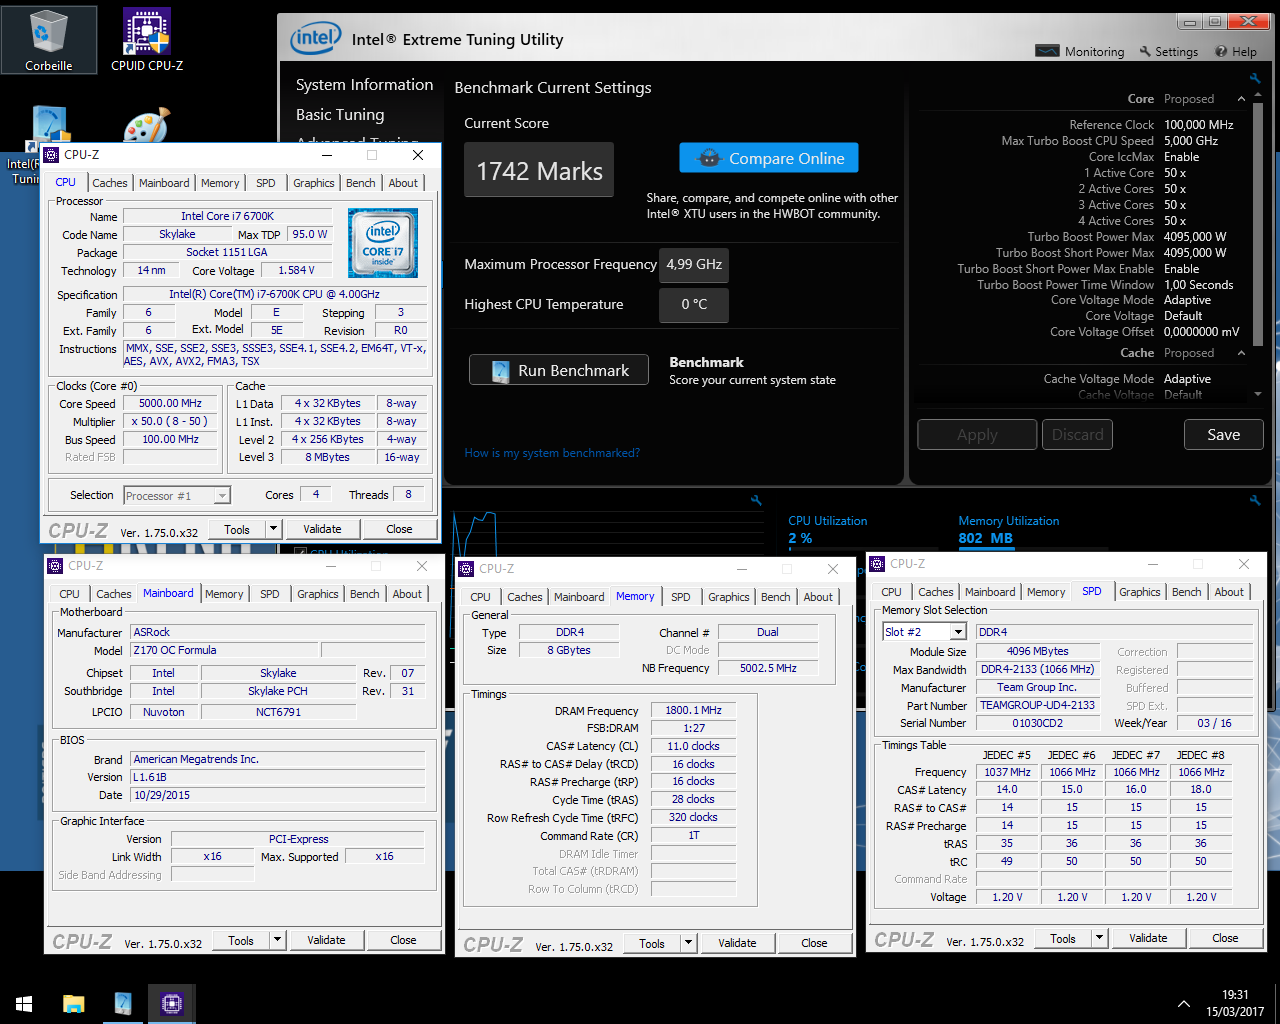Click the wrench icon above Memory Utilization
The width and height of the screenshot is (1280, 1024).
[x=1254, y=500]
